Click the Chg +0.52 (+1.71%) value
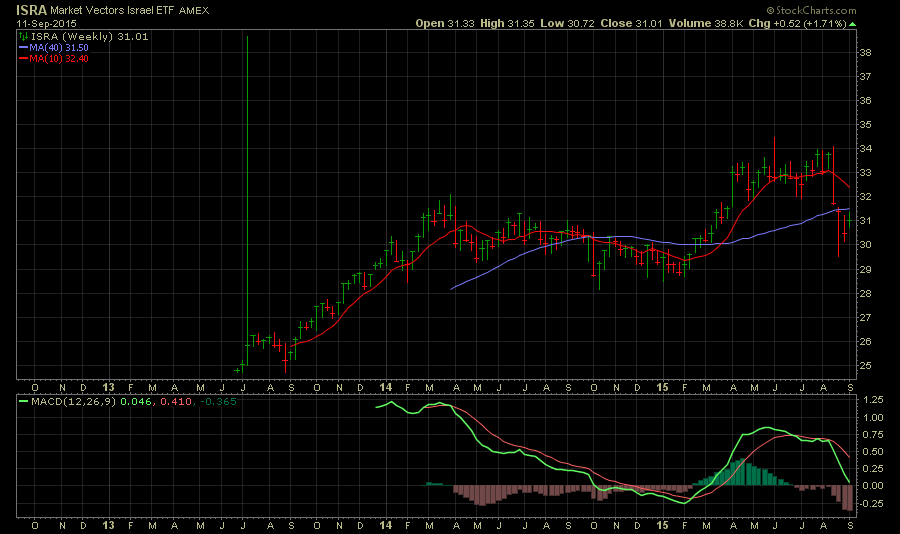This screenshot has width=900, height=534. [x=797, y=24]
